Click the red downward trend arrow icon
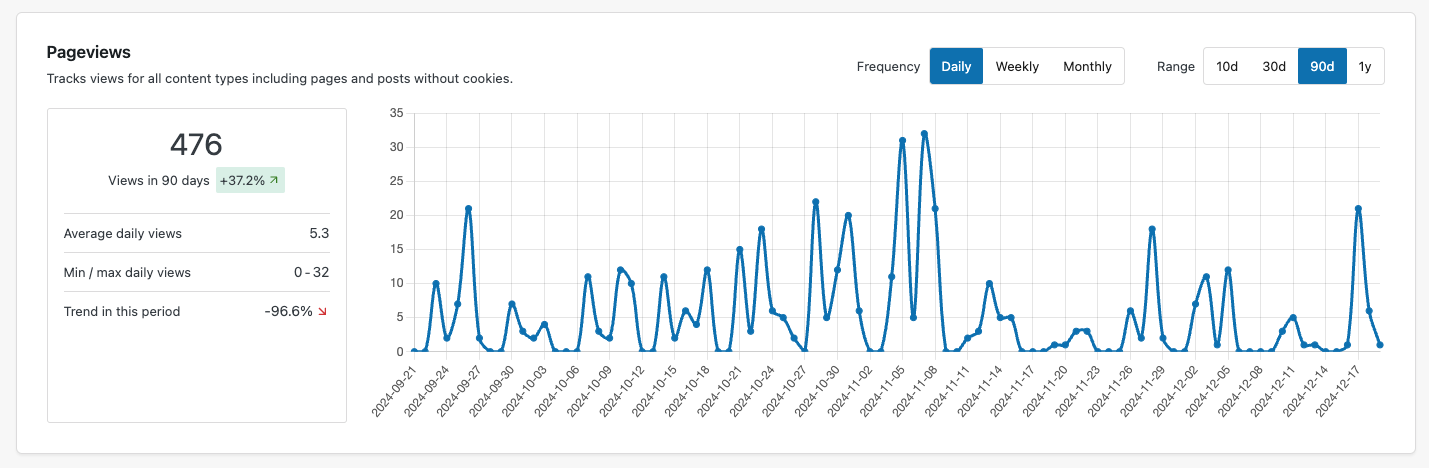This screenshot has height=468, width=1429. point(322,312)
